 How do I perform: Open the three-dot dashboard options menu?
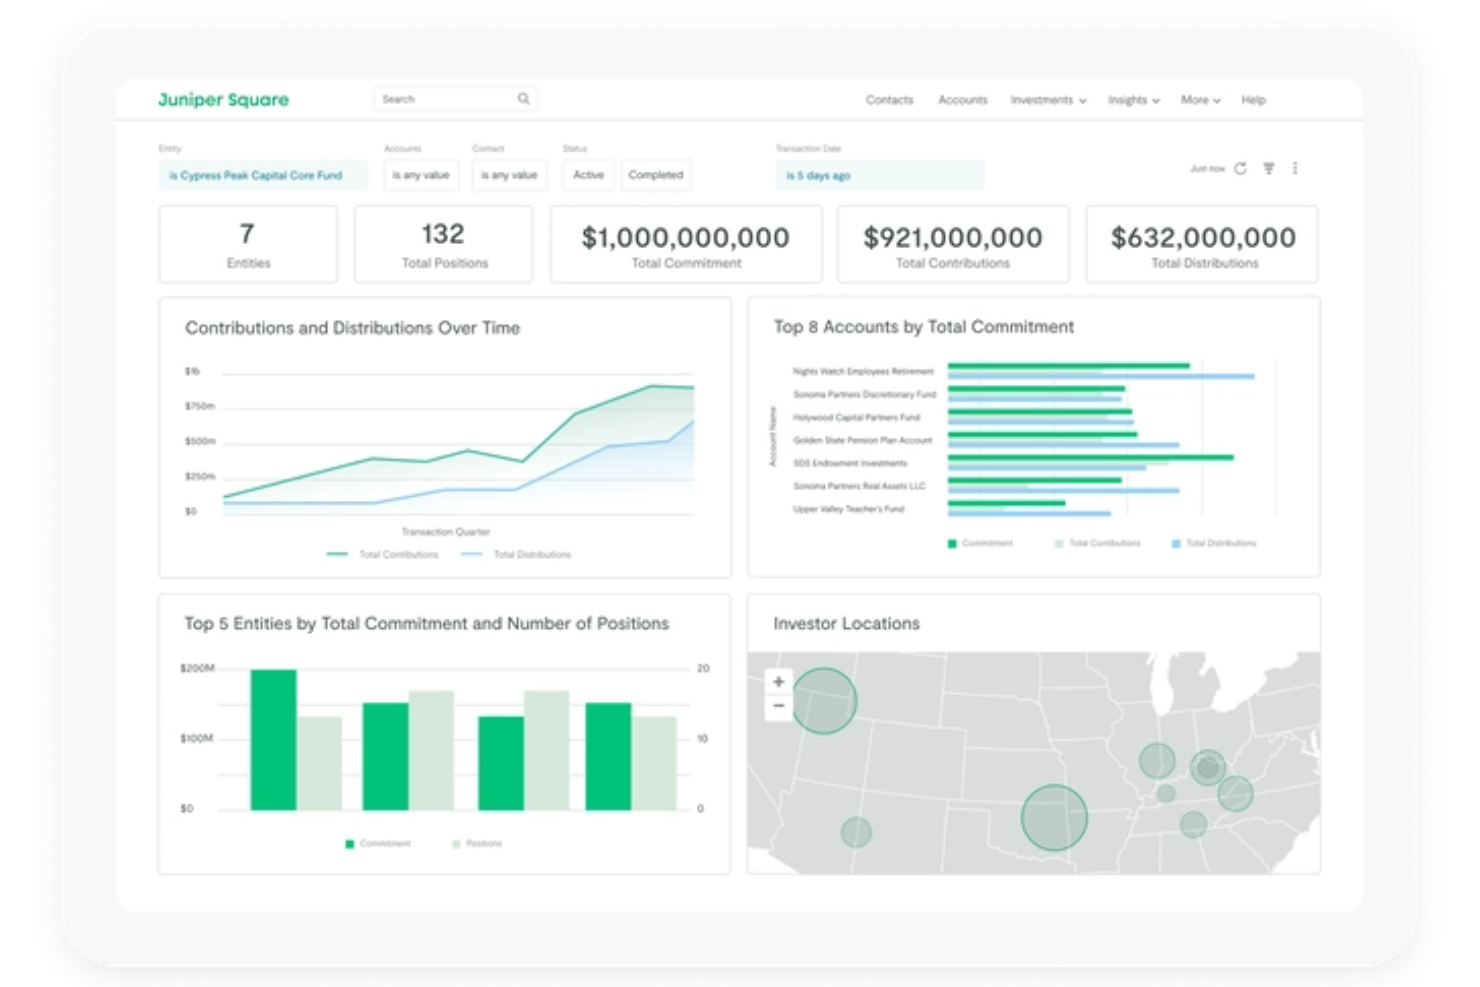point(1295,168)
